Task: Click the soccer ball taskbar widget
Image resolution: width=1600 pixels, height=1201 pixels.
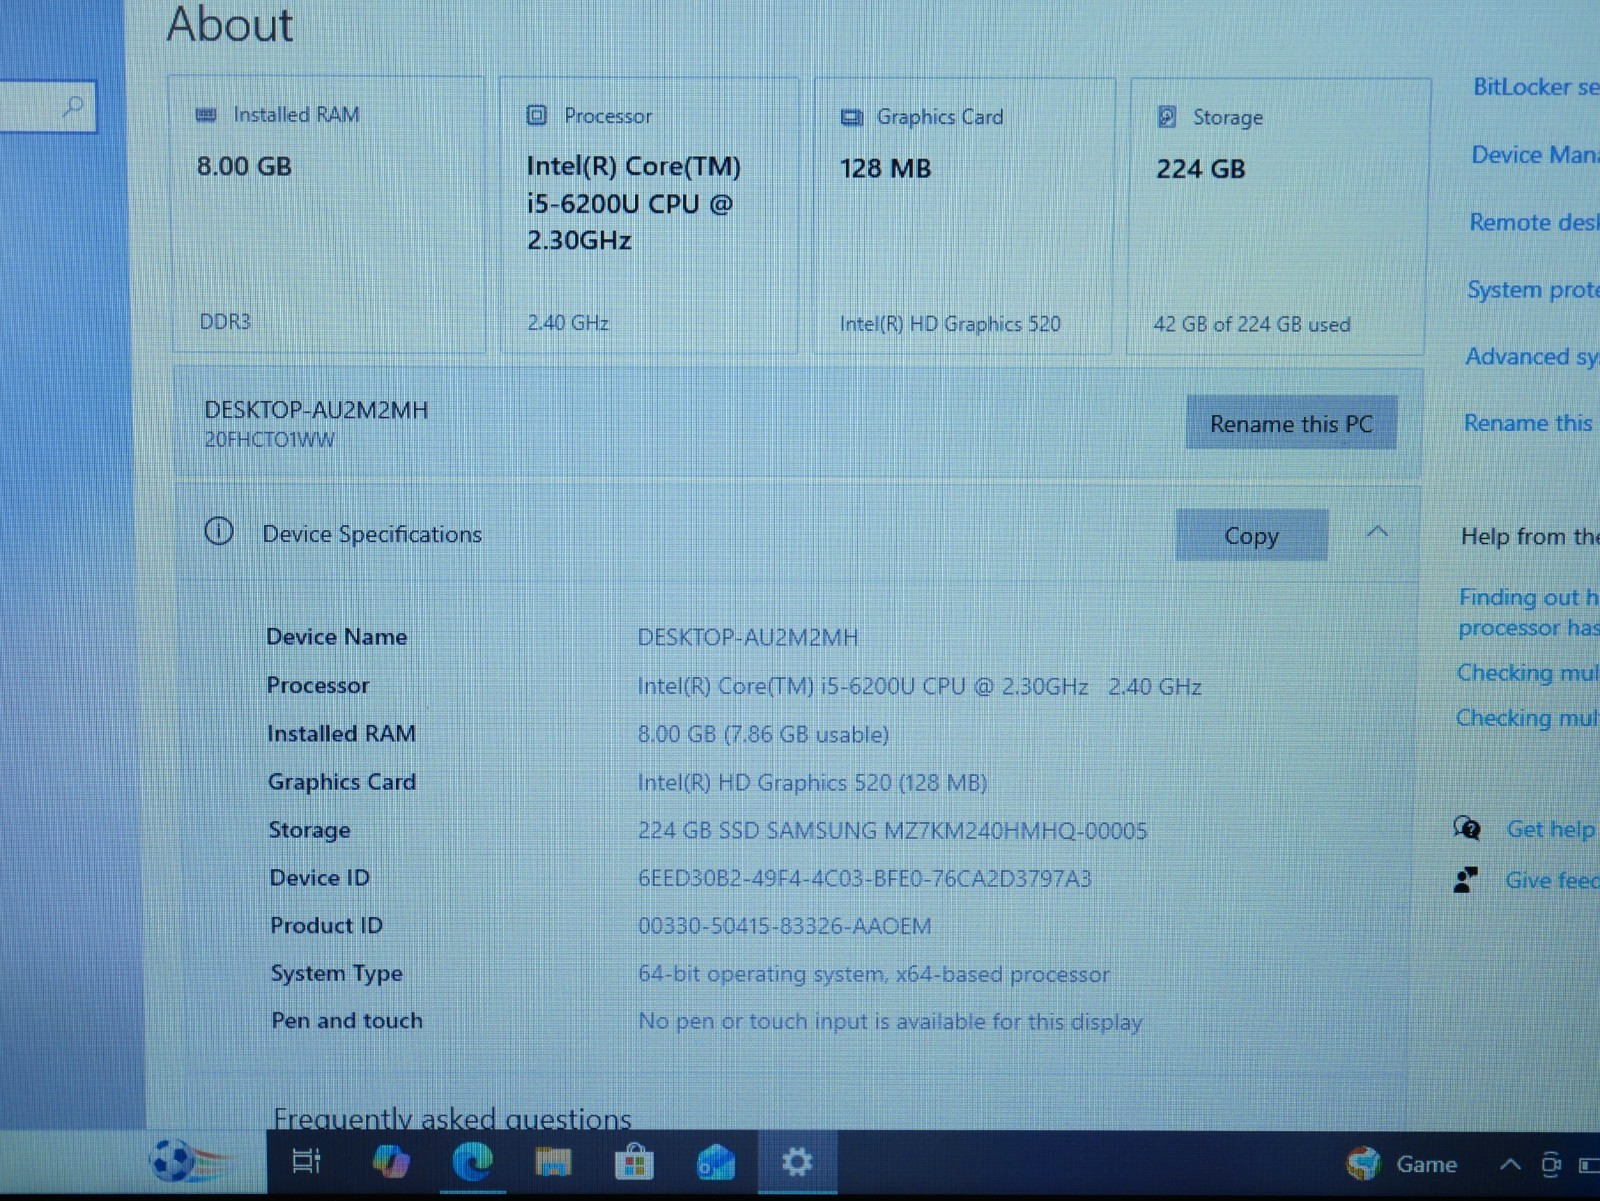Action: point(190,1160)
